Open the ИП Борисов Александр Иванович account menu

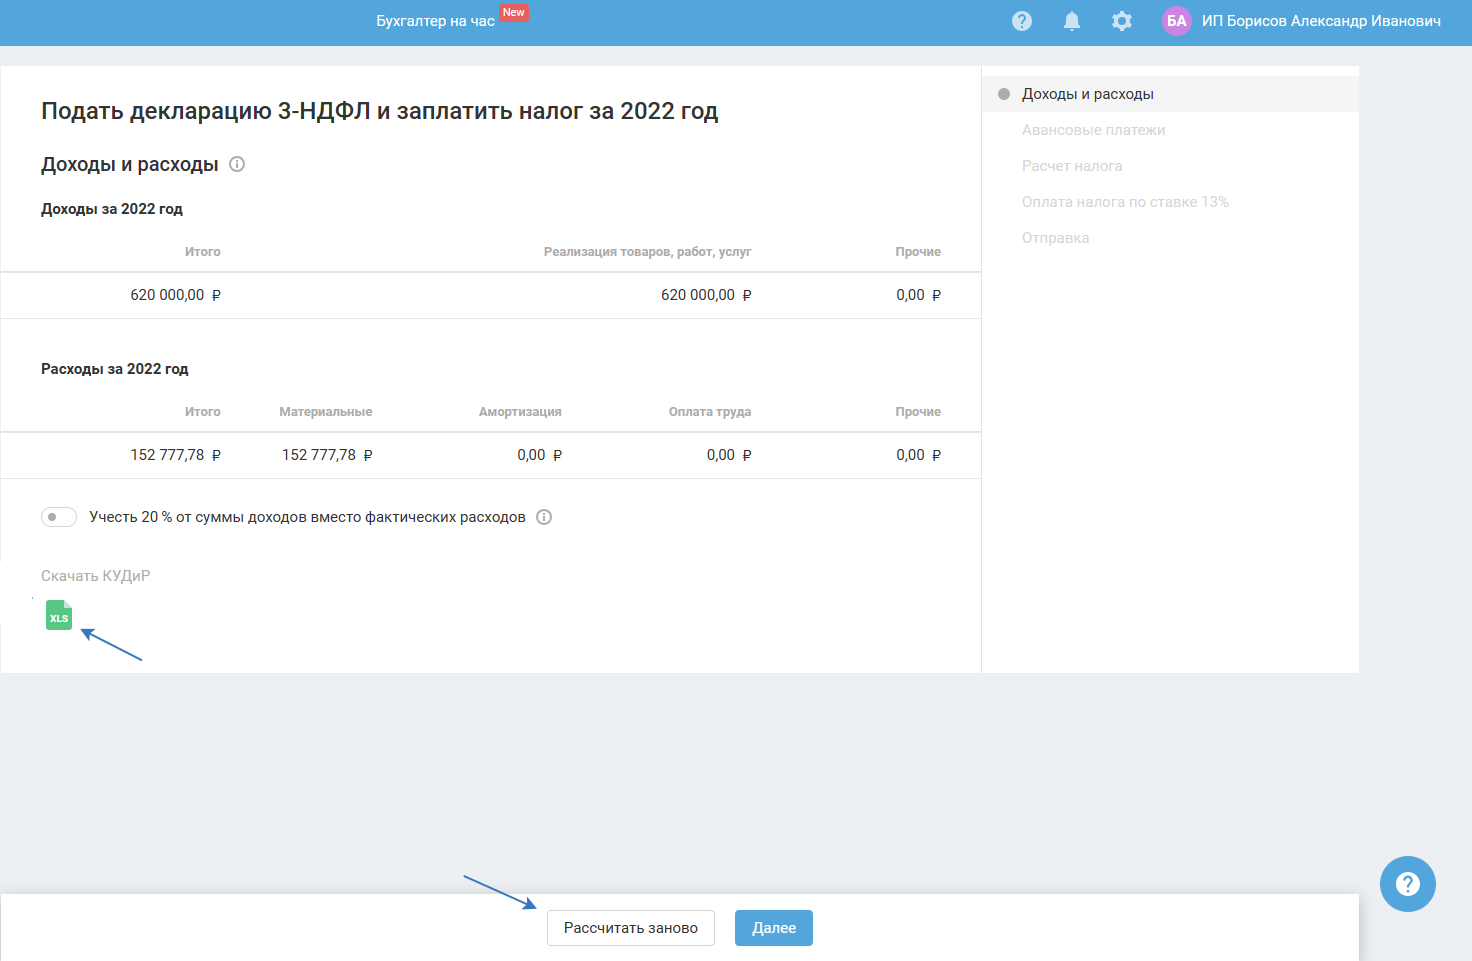[x=1321, y=21]
